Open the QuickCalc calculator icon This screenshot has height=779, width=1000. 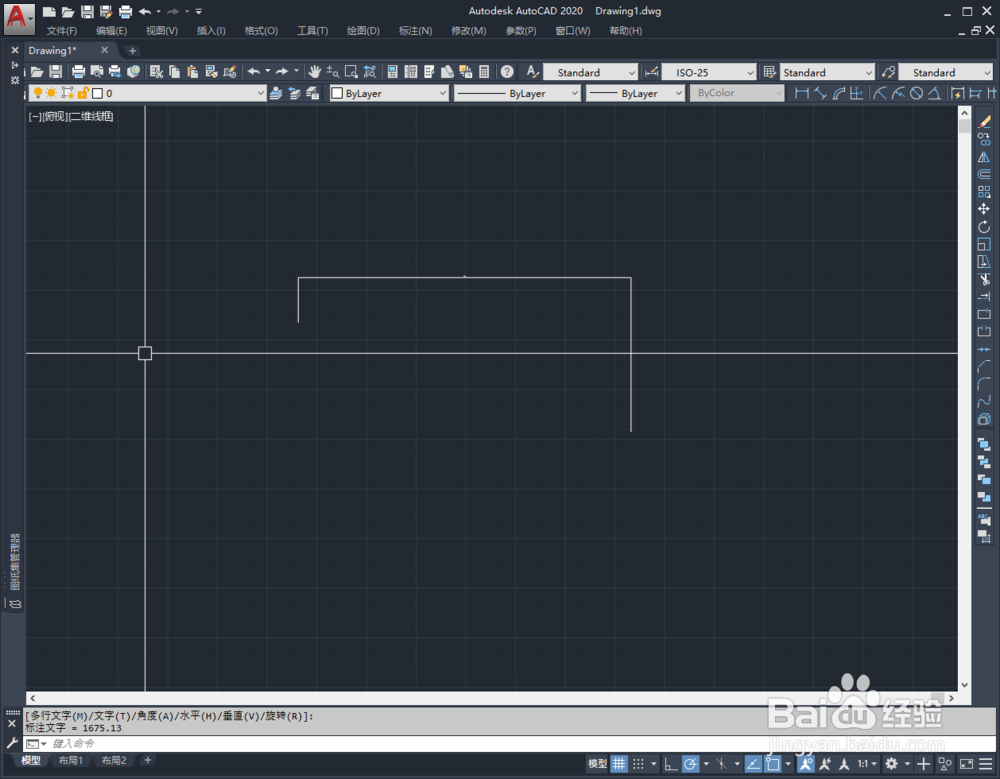[484, 72]
